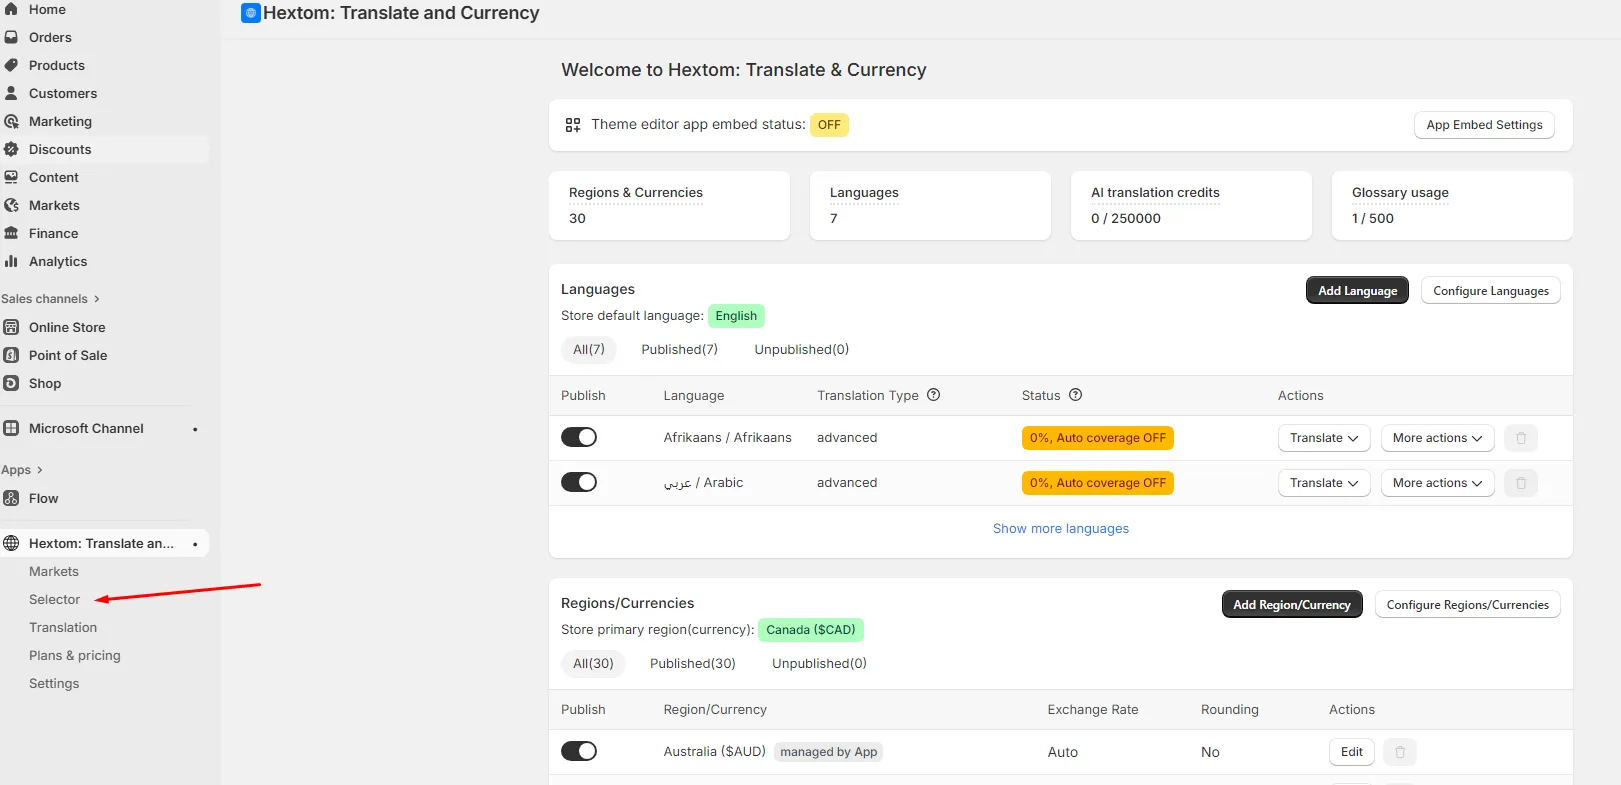Click the Add Language button

(x=1357, y=290)
